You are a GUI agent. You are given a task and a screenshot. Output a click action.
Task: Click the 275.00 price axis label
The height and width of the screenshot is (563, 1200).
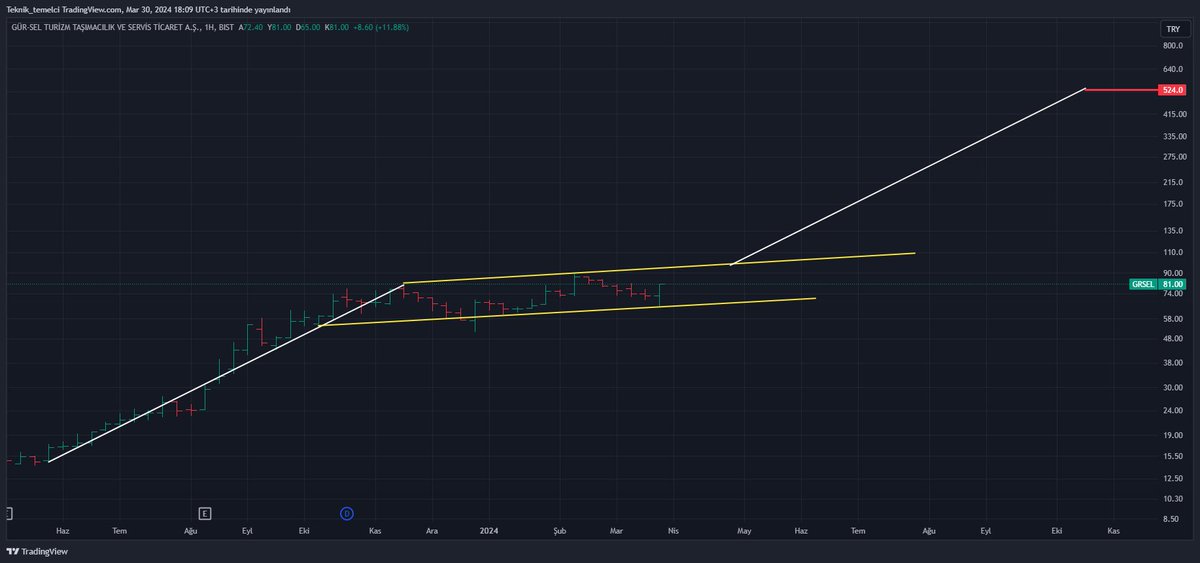1173,156
